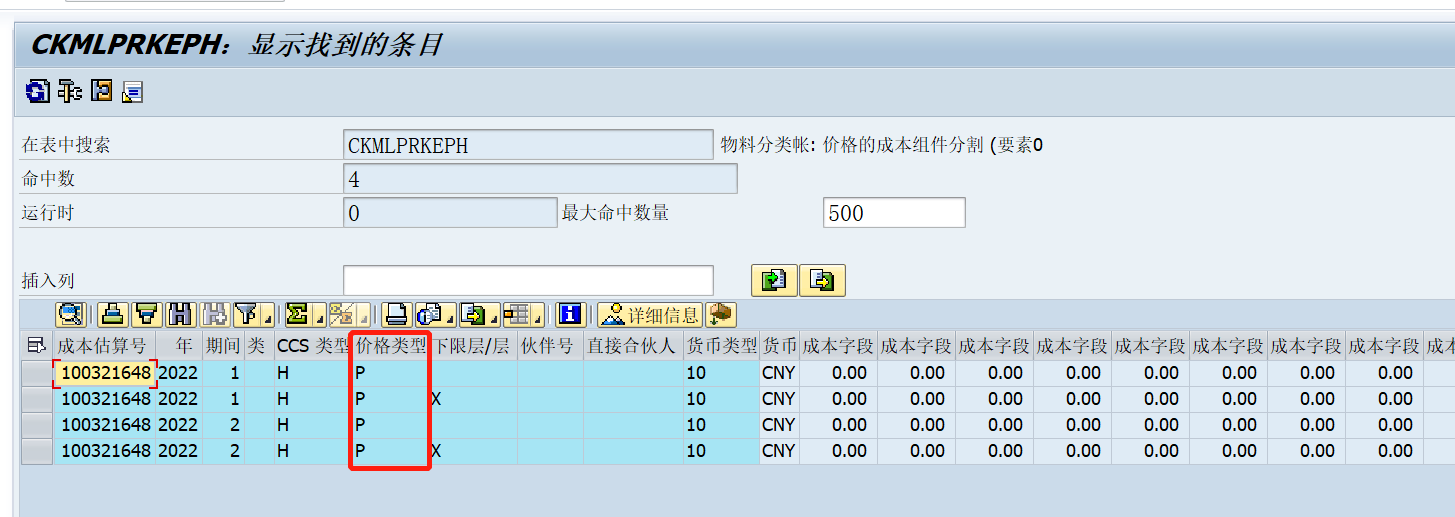Click the Views icon in the grid toolbar
Viewport: 1455px width, 517px height.
click(x=429, y=315)
